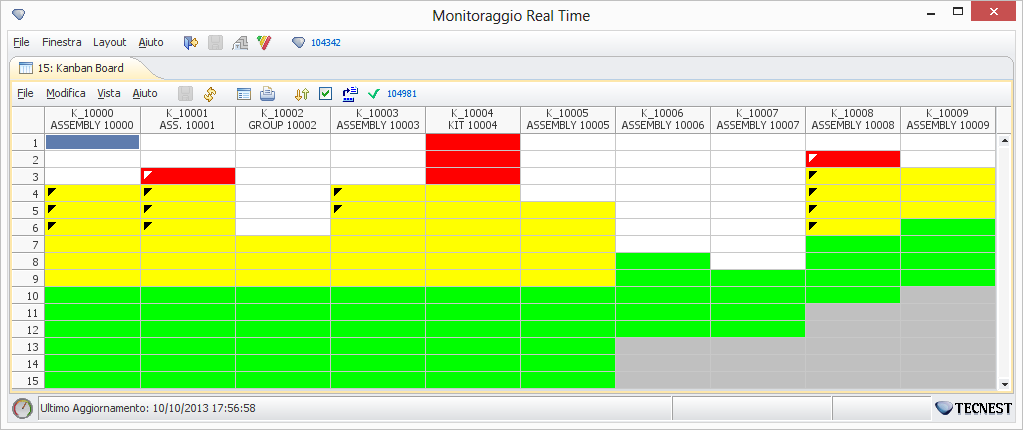Open the main File menu
This screenshot has height=430, width=1023.
point(22,42)
